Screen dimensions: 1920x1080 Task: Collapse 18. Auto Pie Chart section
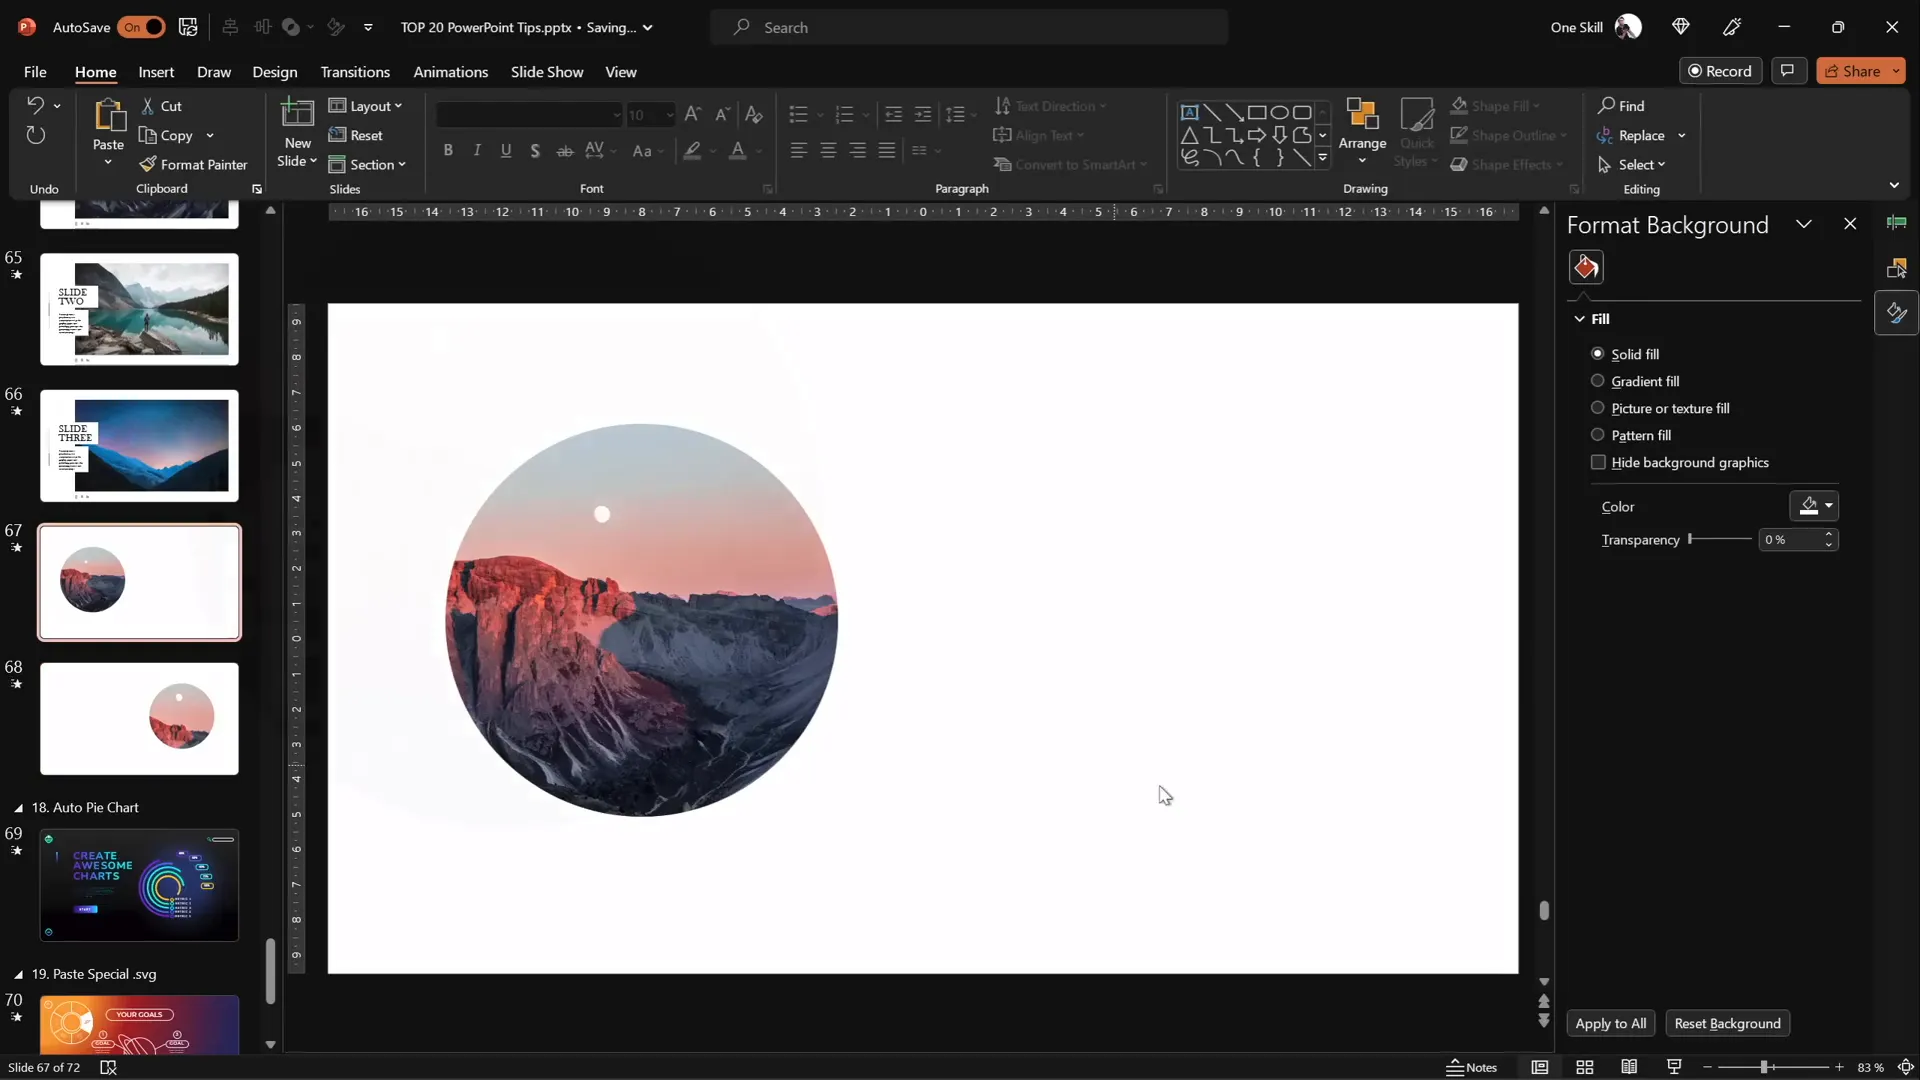tap(18, 808)
